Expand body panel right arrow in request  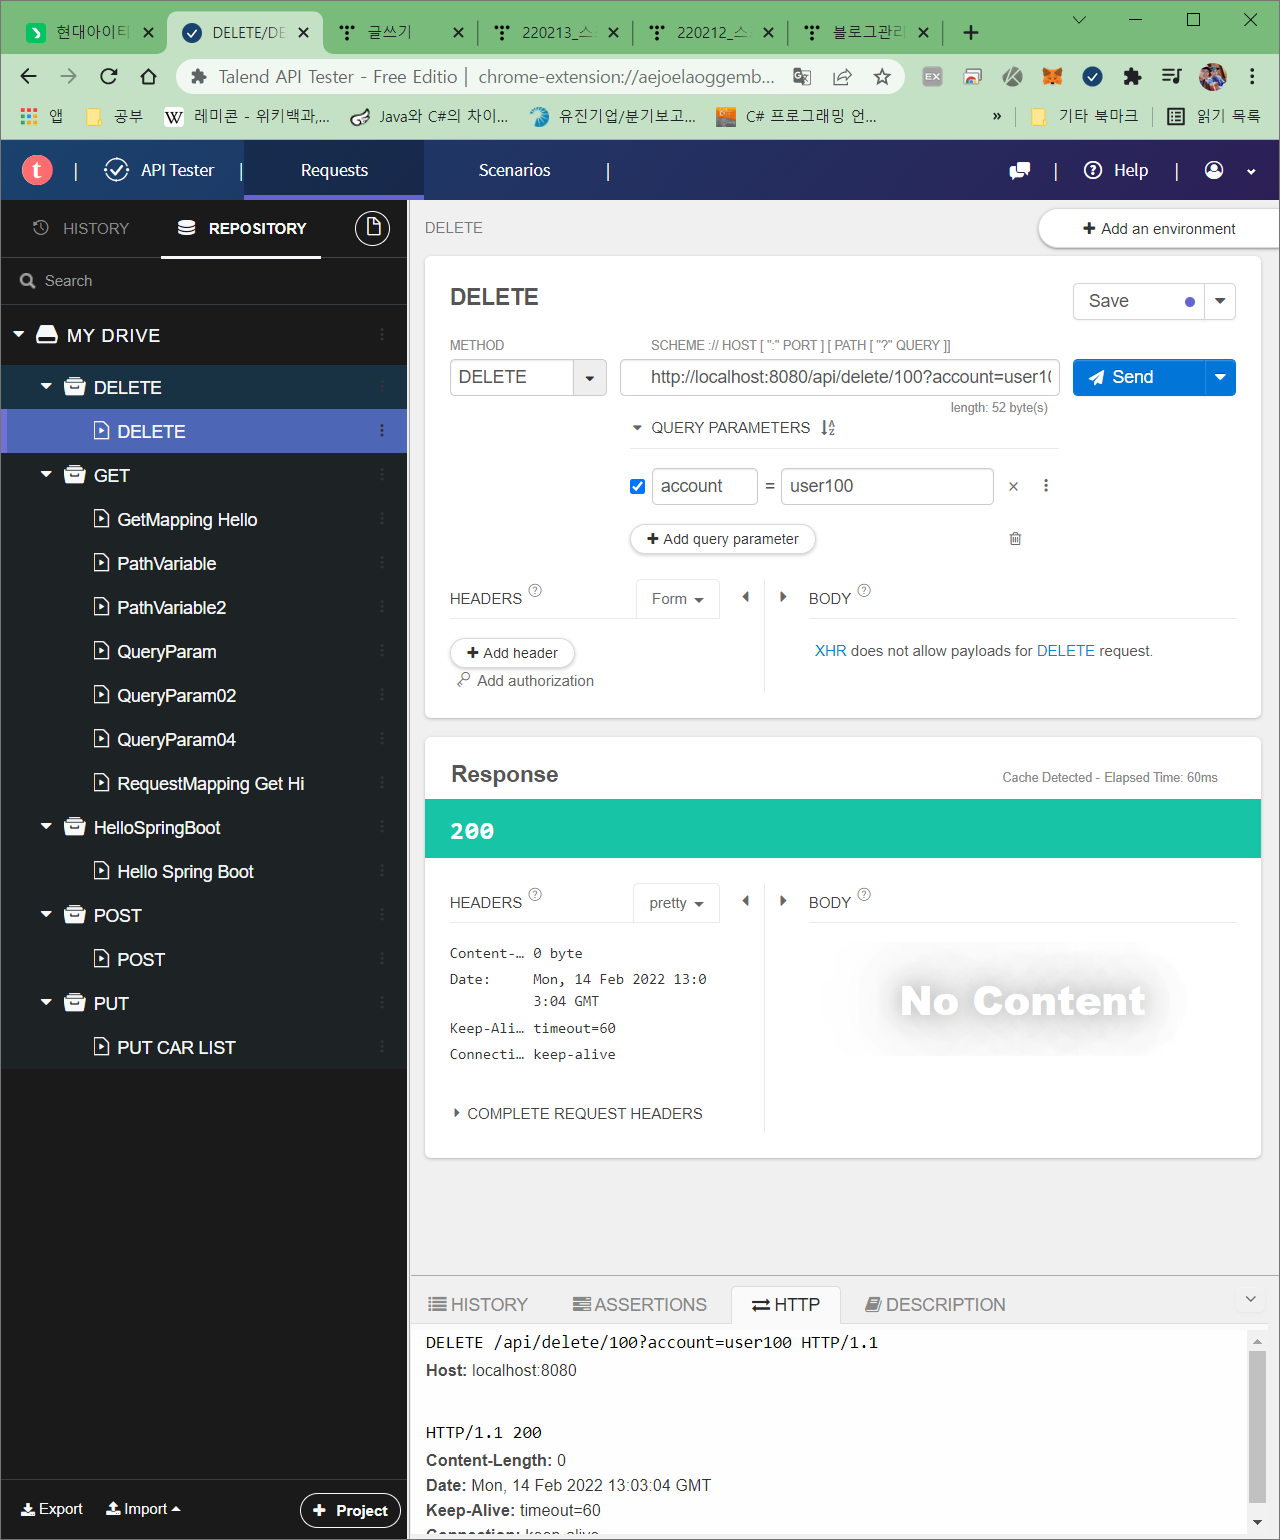click(783, 597)
